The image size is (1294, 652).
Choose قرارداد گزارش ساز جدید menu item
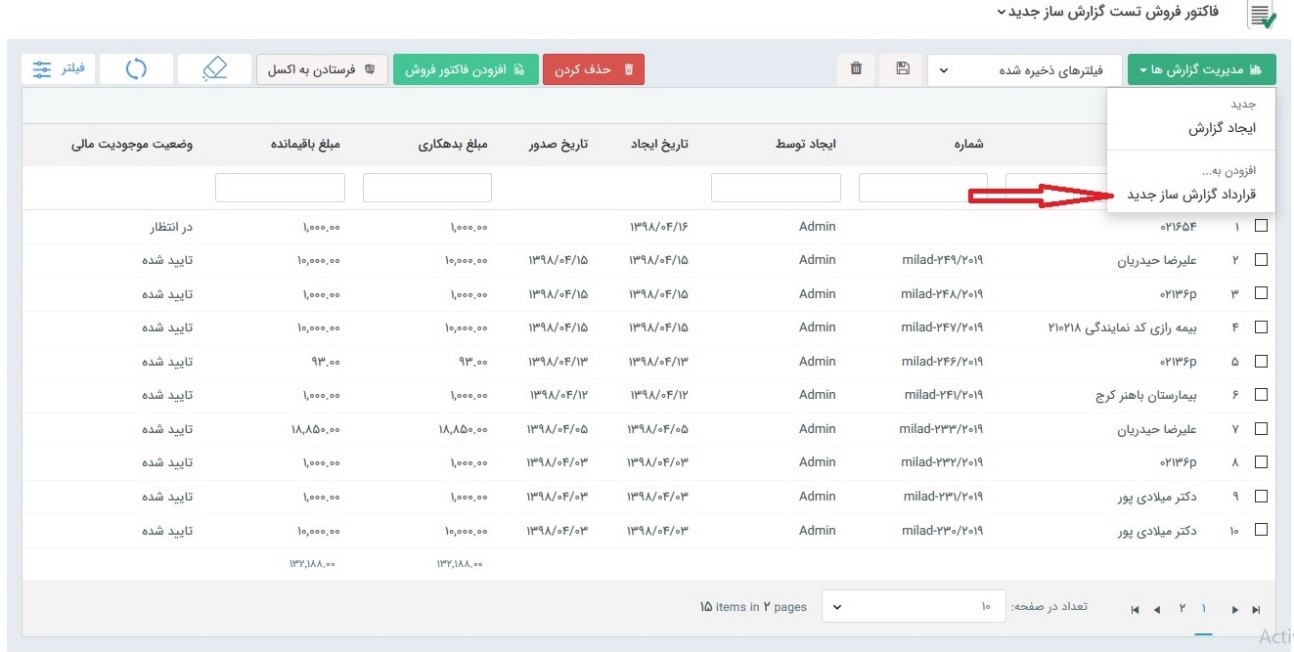point(1190,194)
